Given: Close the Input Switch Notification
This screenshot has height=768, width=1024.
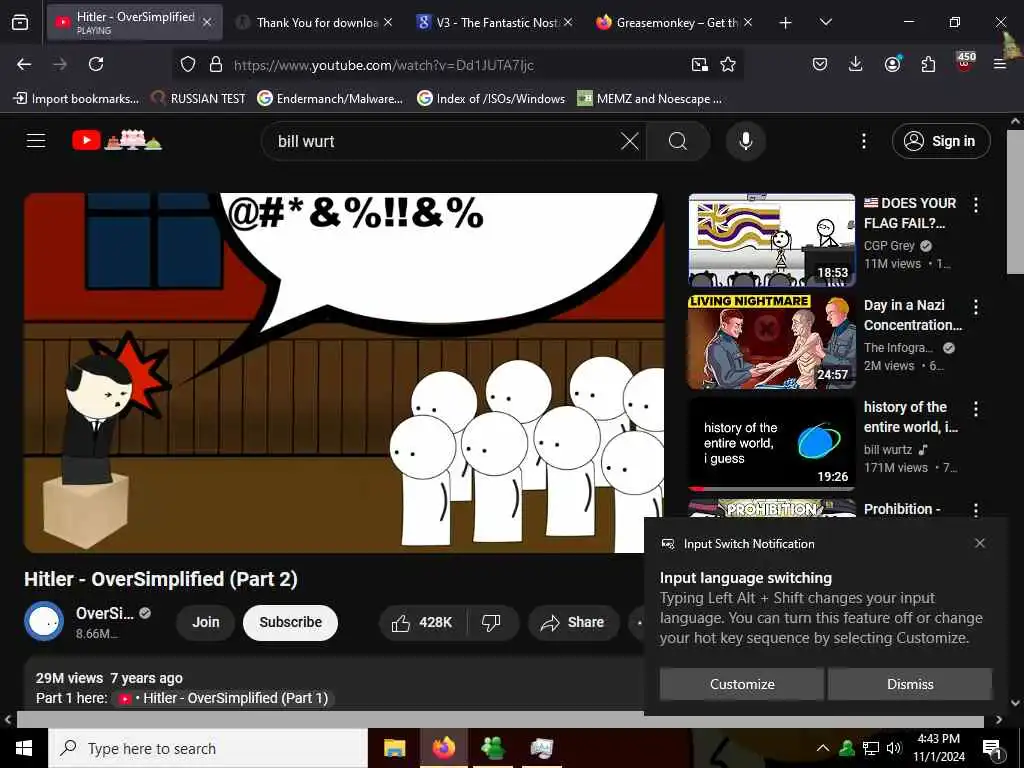Looking at the screenshot, I should click(x=980, y=543).
